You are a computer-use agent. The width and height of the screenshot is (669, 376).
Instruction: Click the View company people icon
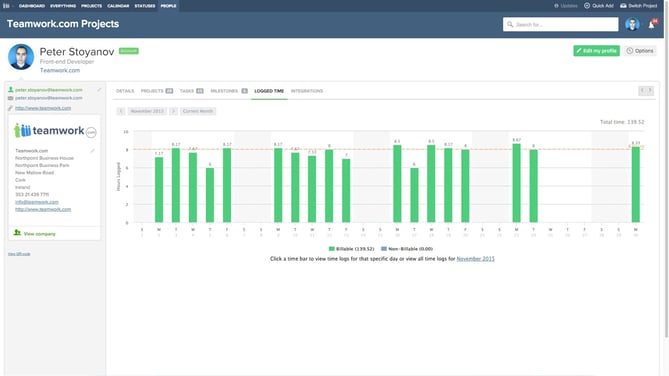[17, 233]
